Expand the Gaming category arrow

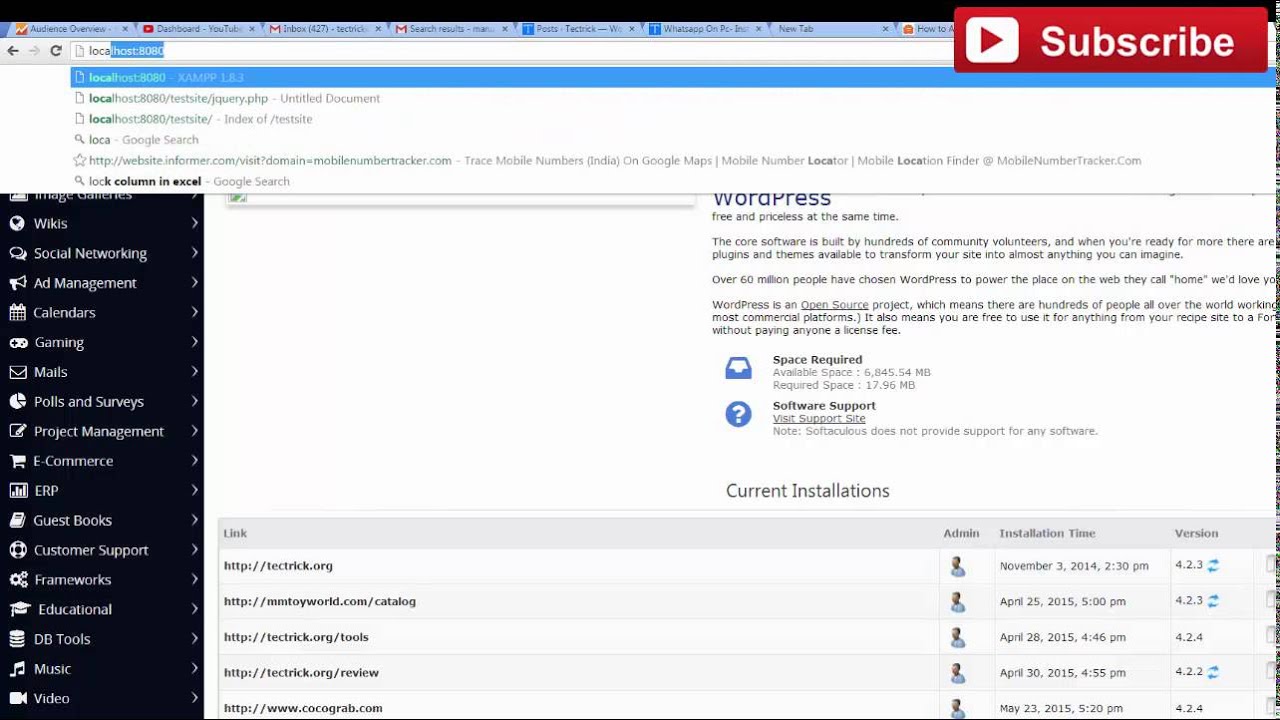click(194, 342)
